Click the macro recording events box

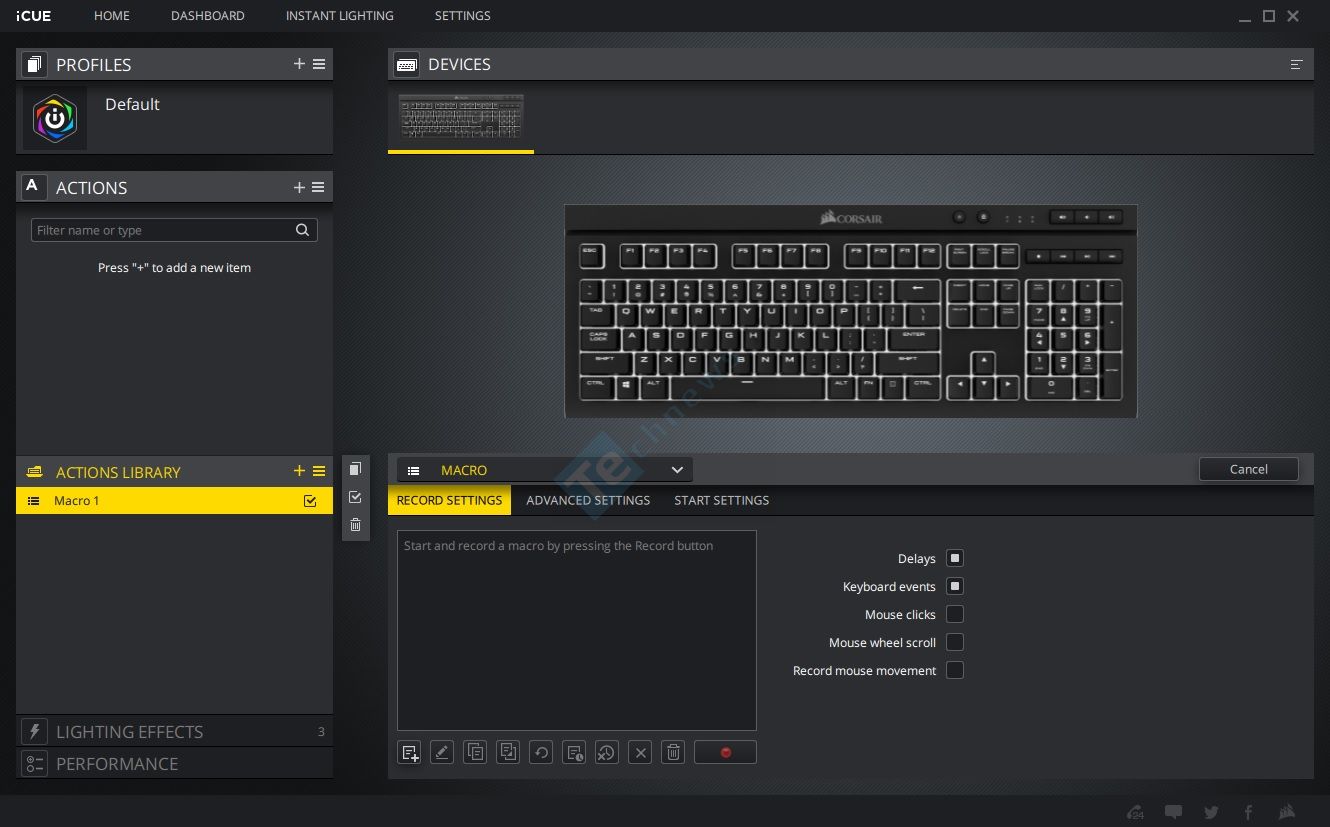click(577, 630)
